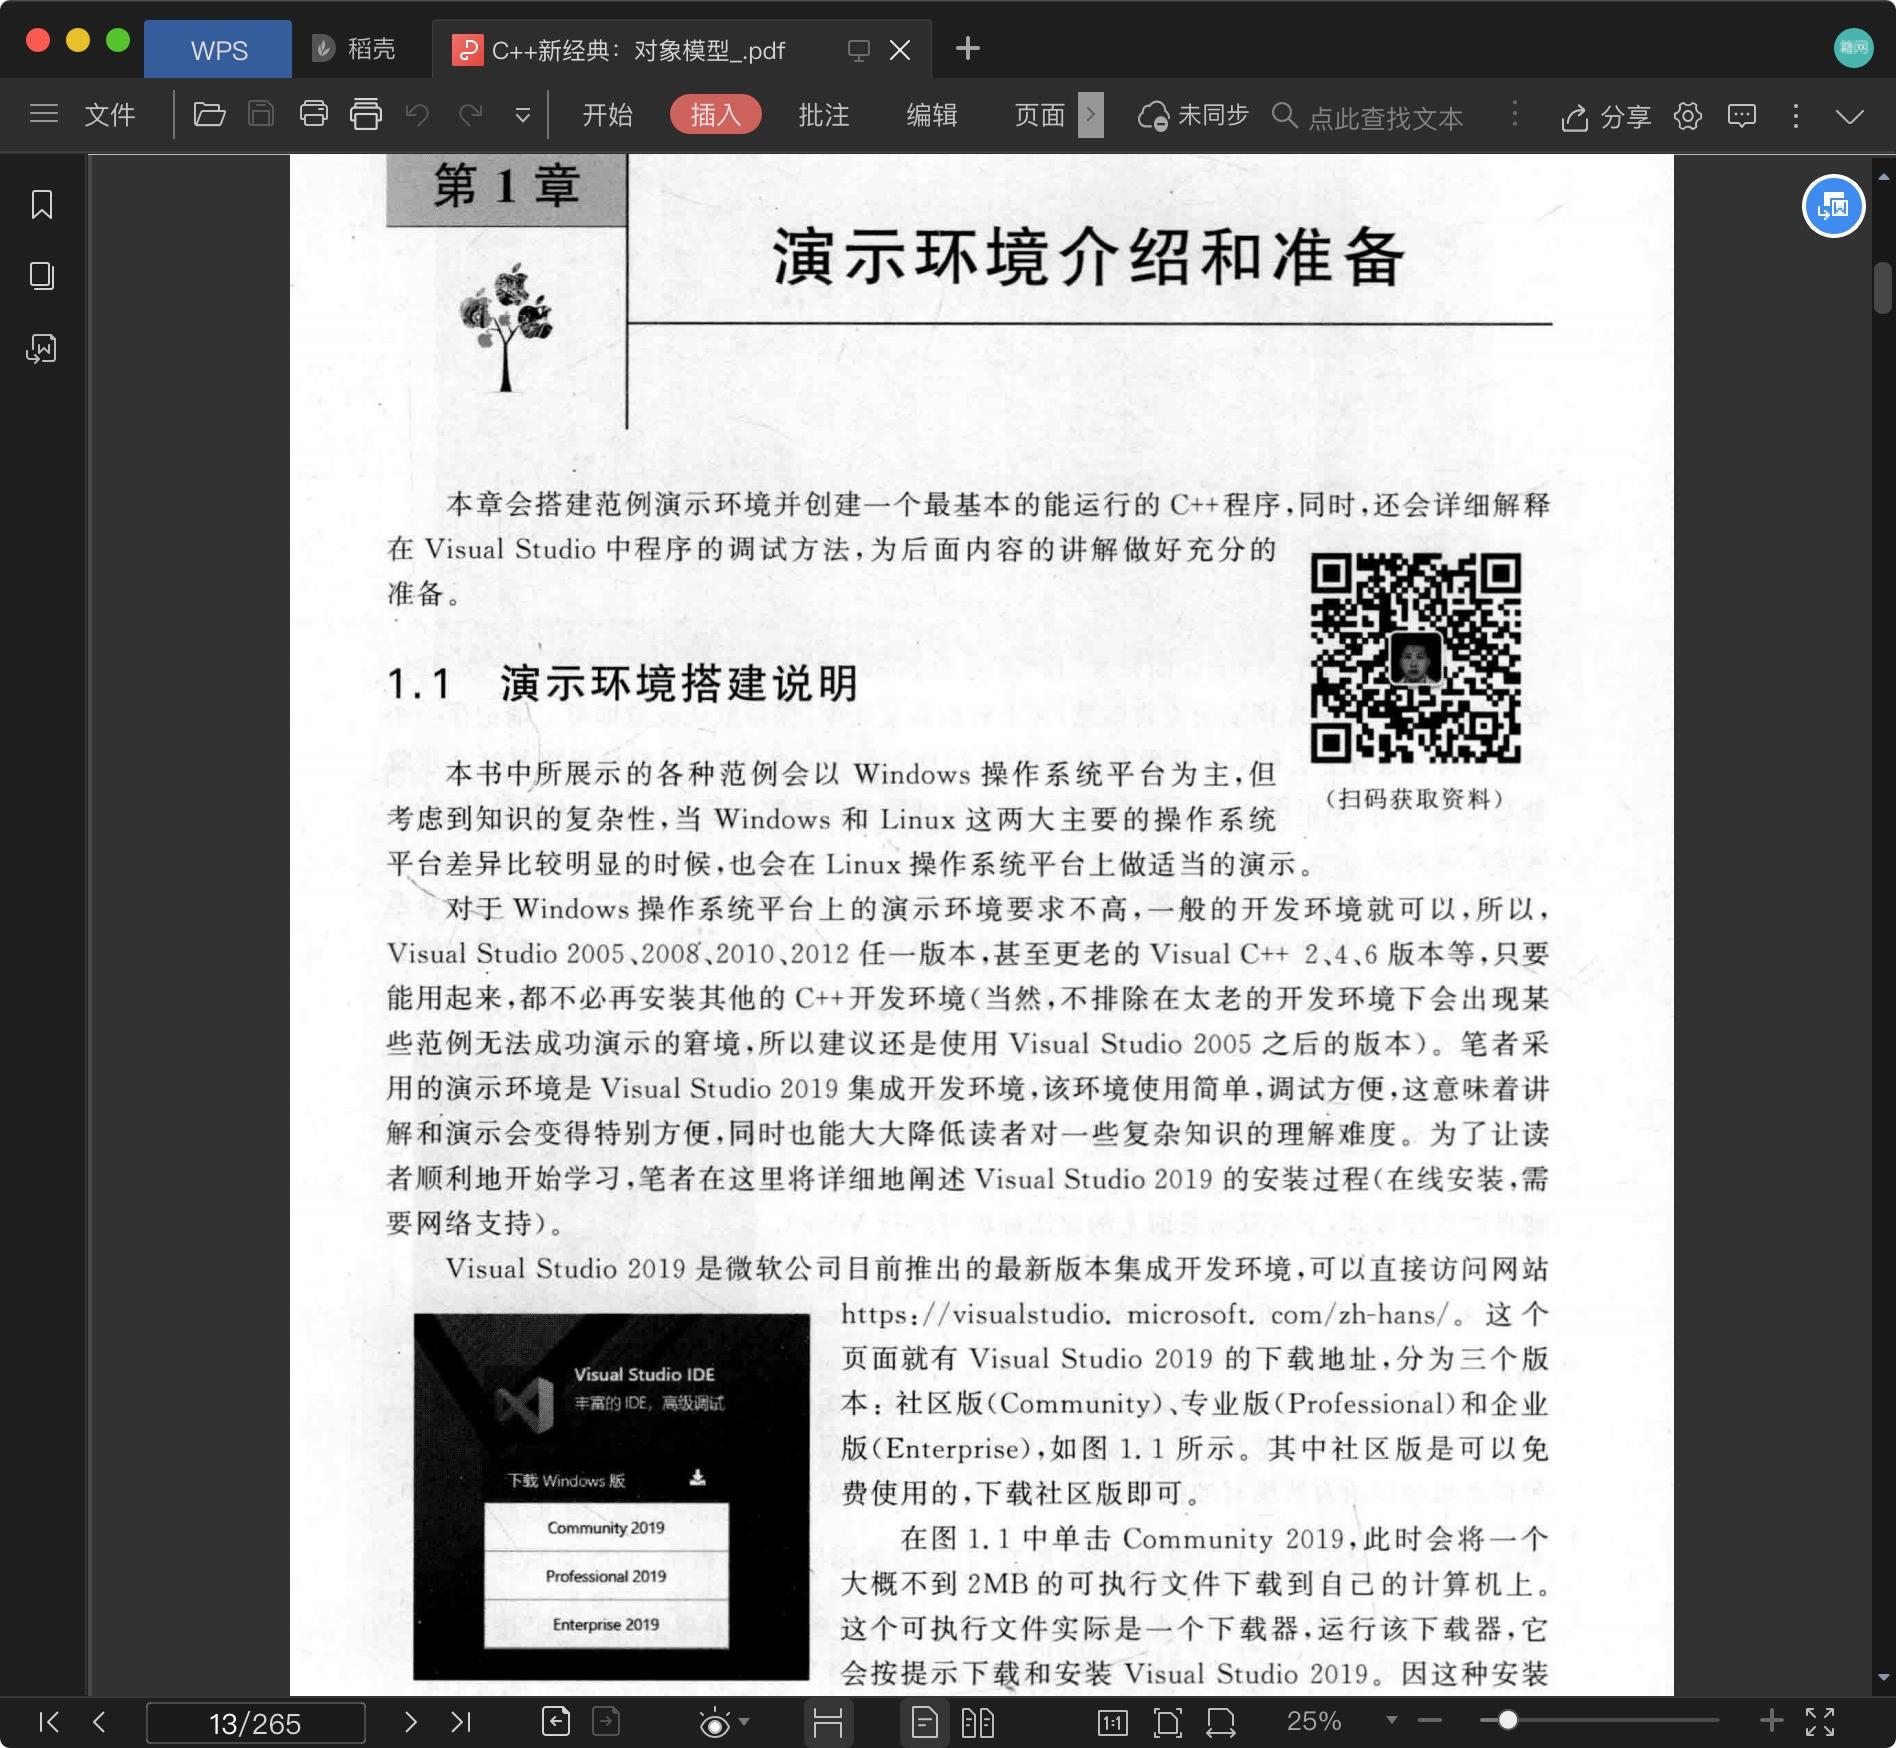Toggle continuous scrolling view
Image resolution: width=1896 pixels, height=1748 pixels.
click(x=828, y=1722)
